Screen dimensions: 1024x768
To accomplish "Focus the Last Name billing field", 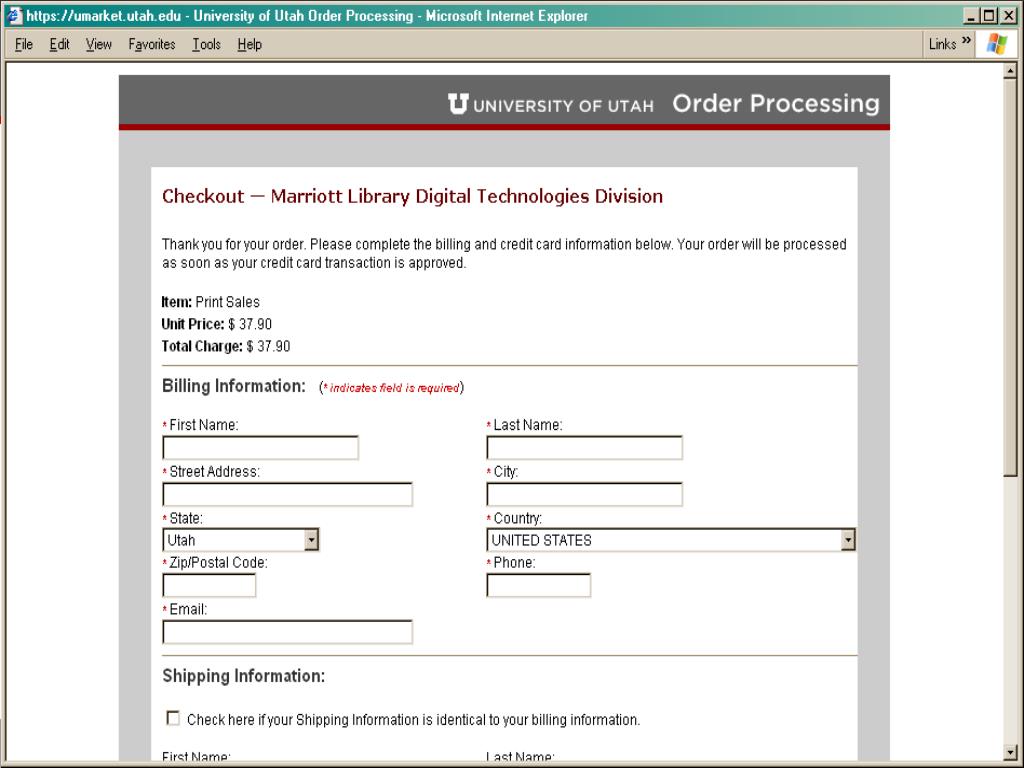I will (584, 447).
